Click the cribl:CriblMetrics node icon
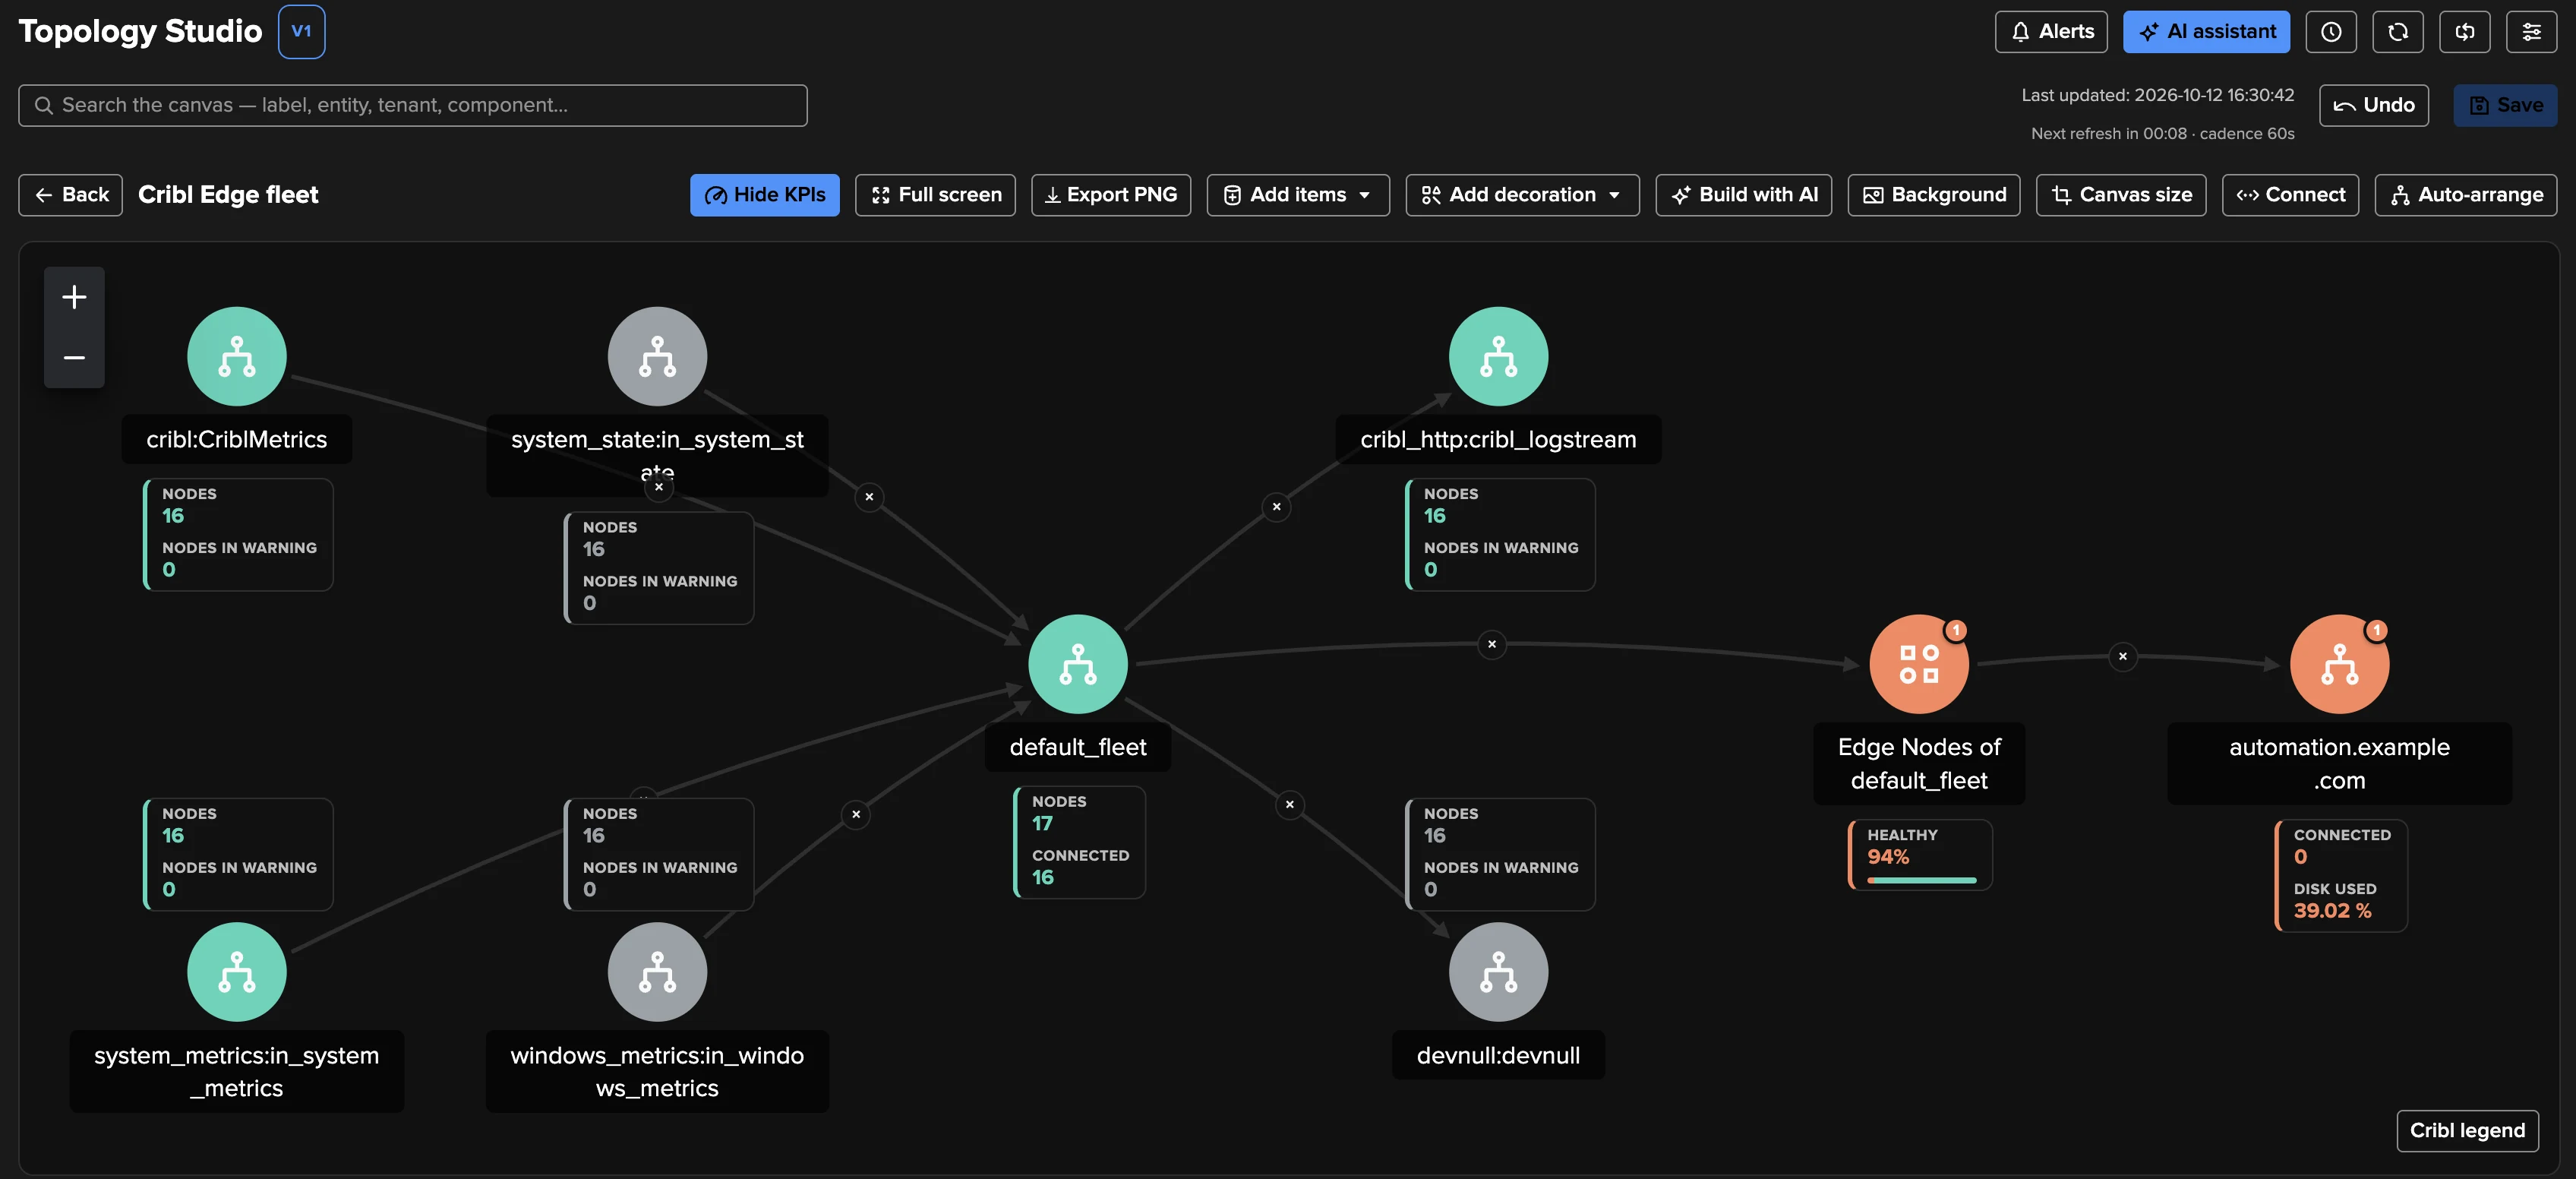Viewport: 2576px width, 1179px height. pos(236,356)
